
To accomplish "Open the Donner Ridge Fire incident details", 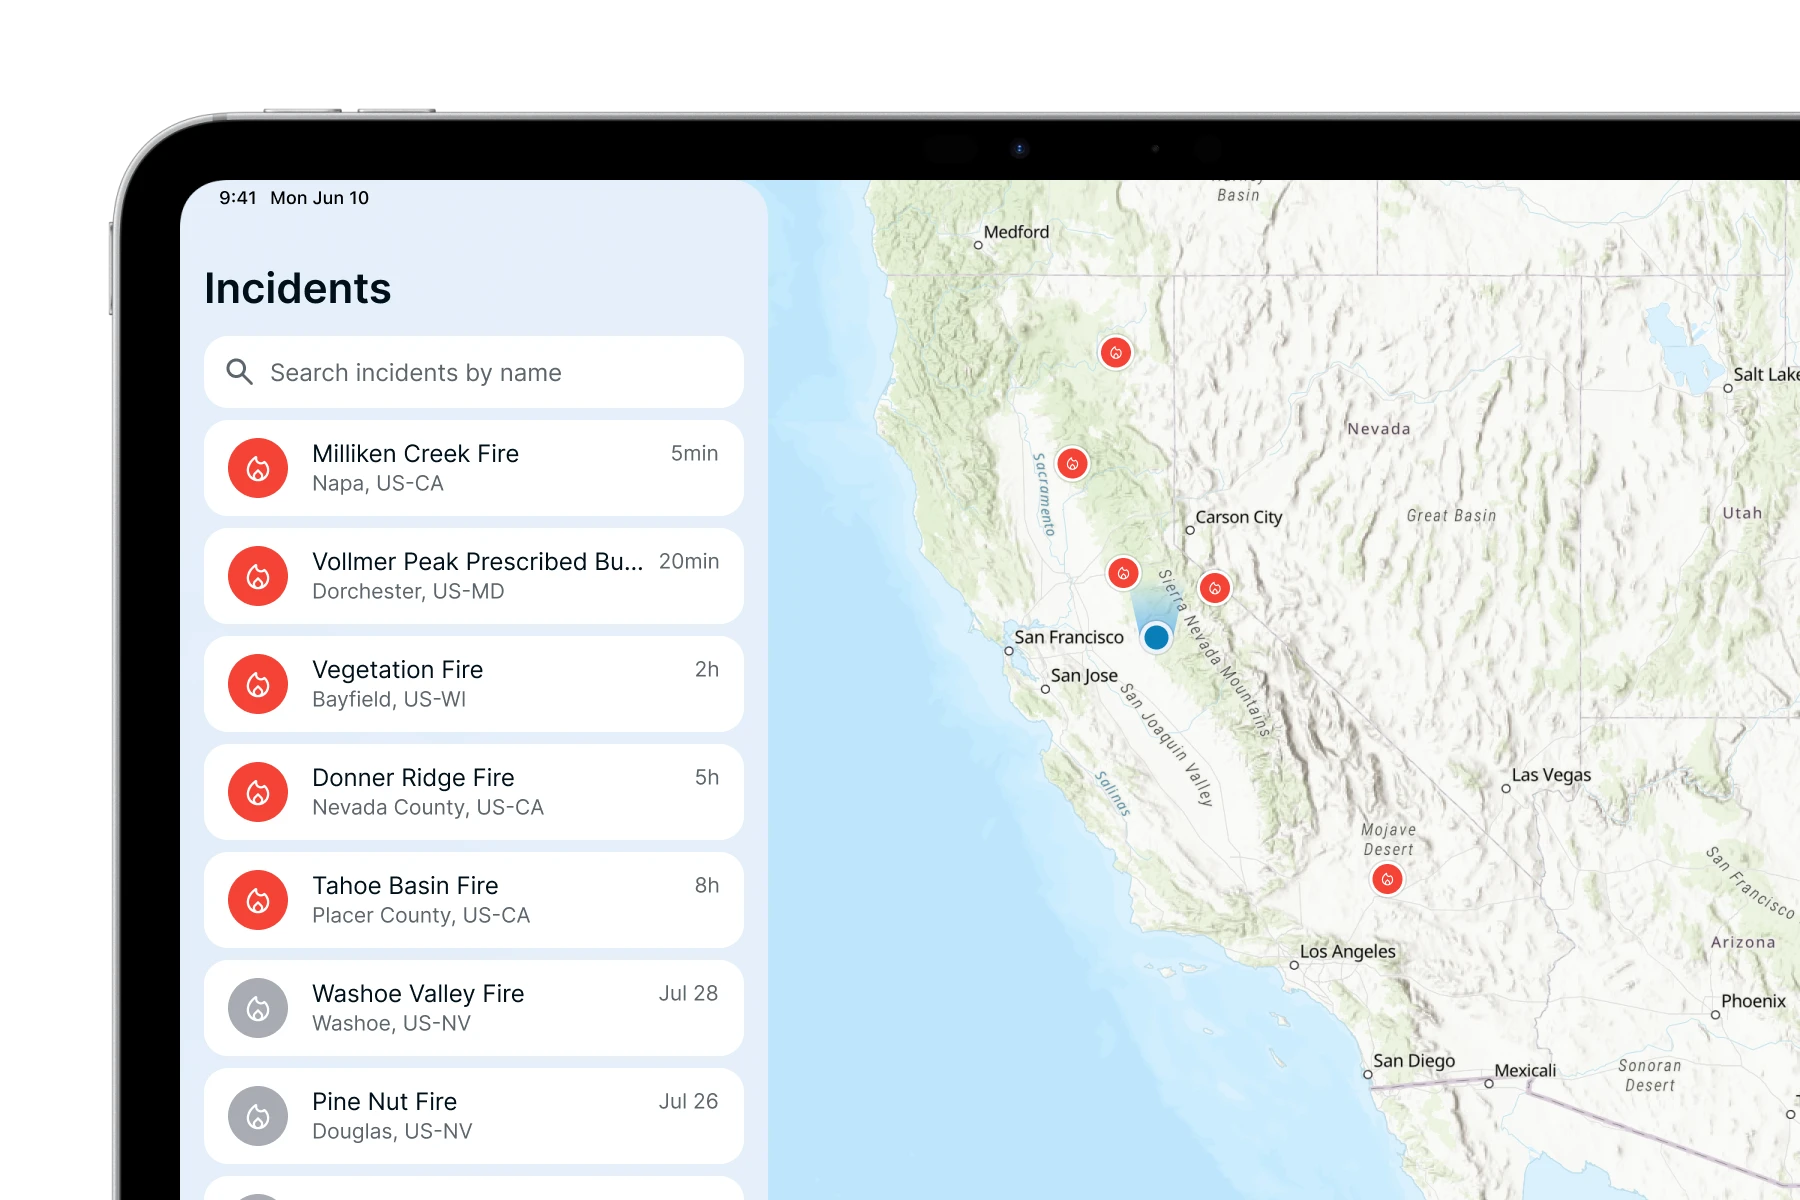I will pos(473,791).
